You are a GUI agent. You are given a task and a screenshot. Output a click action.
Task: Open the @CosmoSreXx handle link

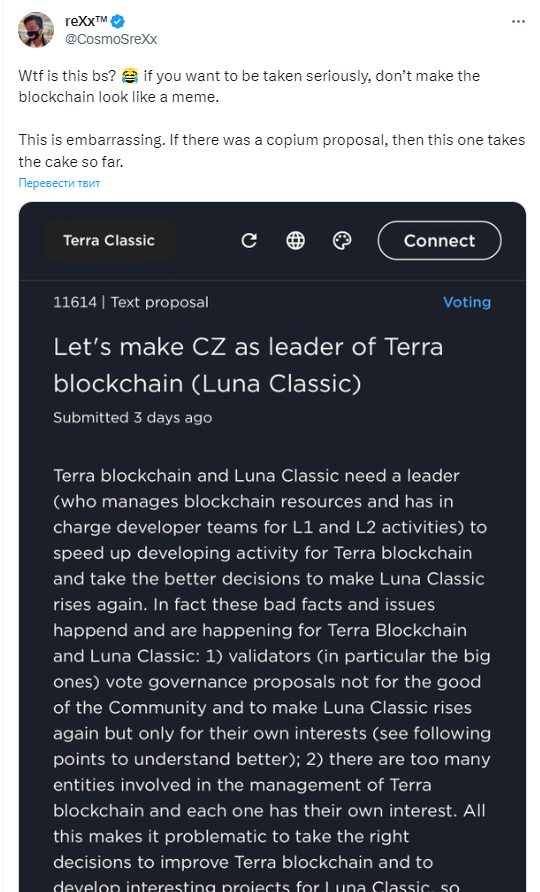(111, 39)
